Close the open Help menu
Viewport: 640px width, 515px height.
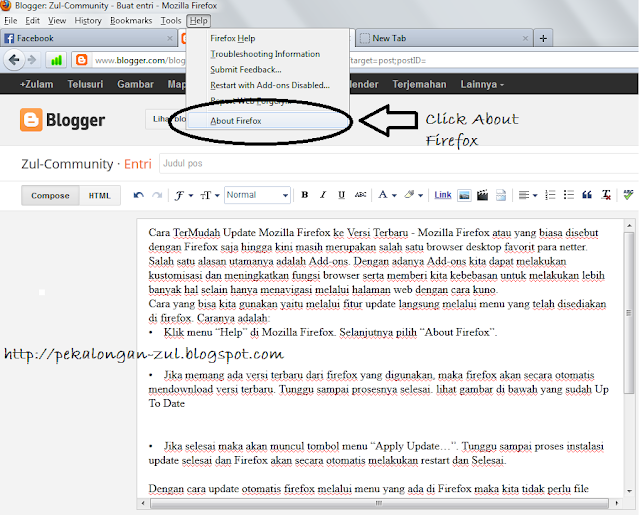(198, 20)
